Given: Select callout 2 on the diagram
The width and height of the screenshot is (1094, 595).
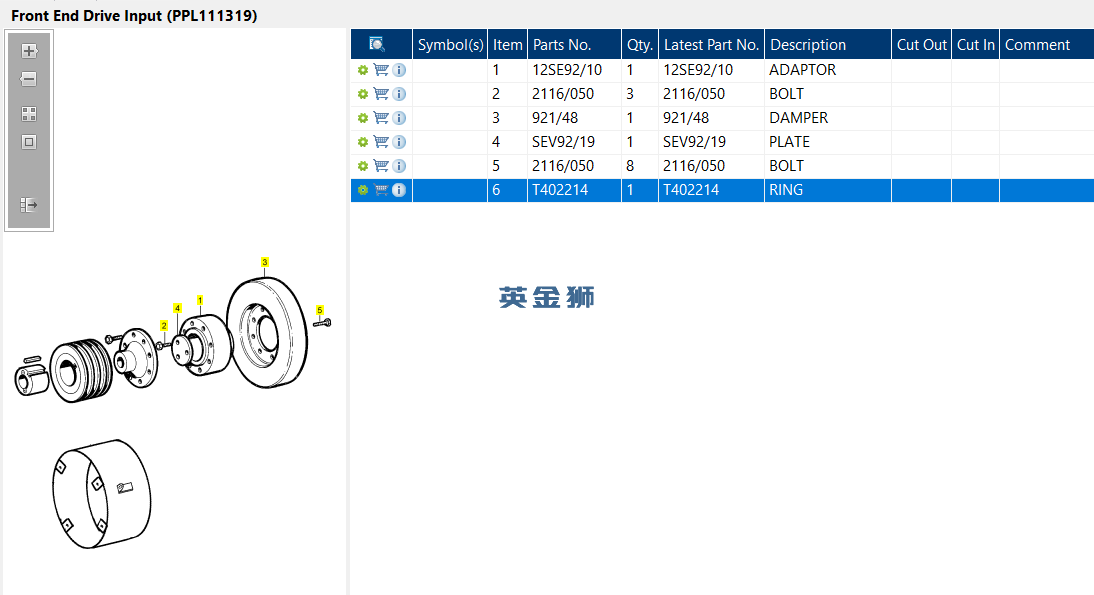Looking at the screenshot, I should pos(164,326).
